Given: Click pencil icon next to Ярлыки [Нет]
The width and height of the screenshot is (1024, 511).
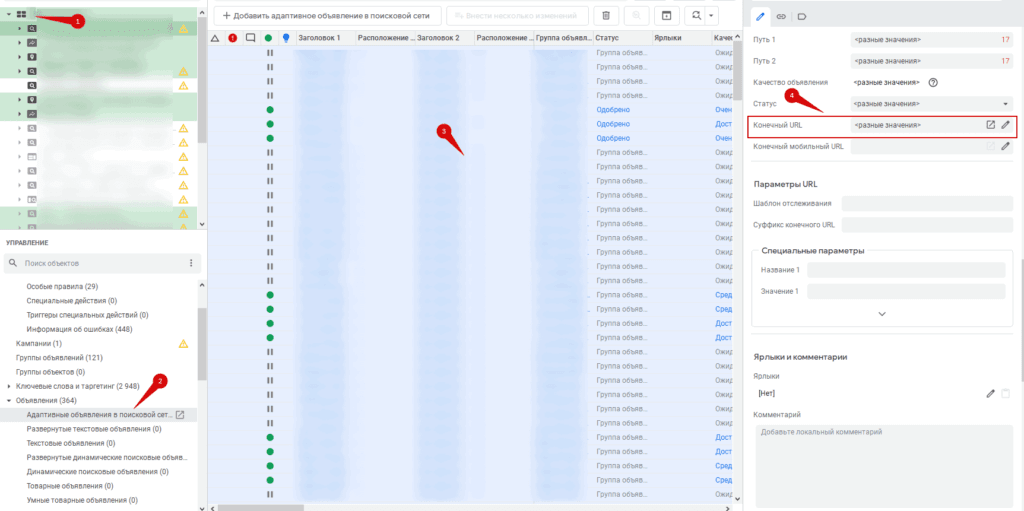Looking at the screenshot, I should coord(991,393).
